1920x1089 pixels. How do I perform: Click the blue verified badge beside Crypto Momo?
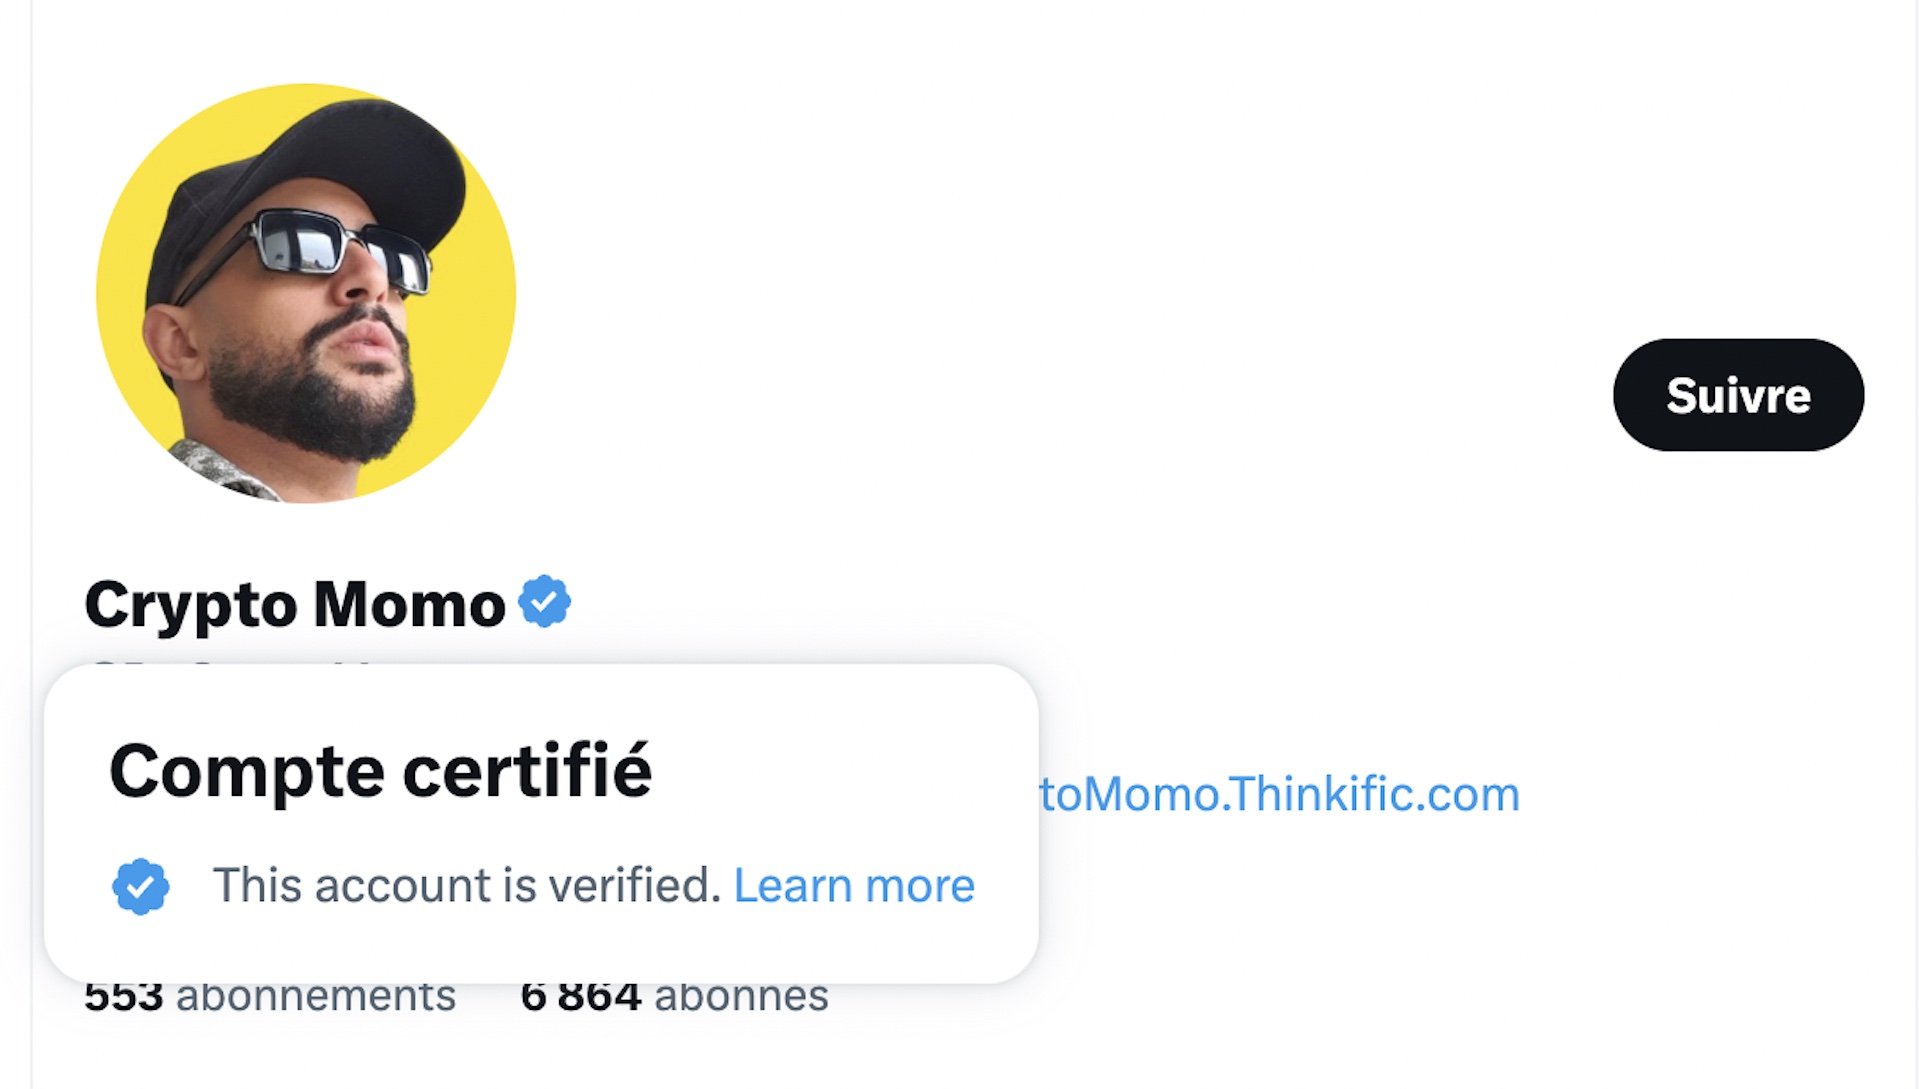click(545, 602)
